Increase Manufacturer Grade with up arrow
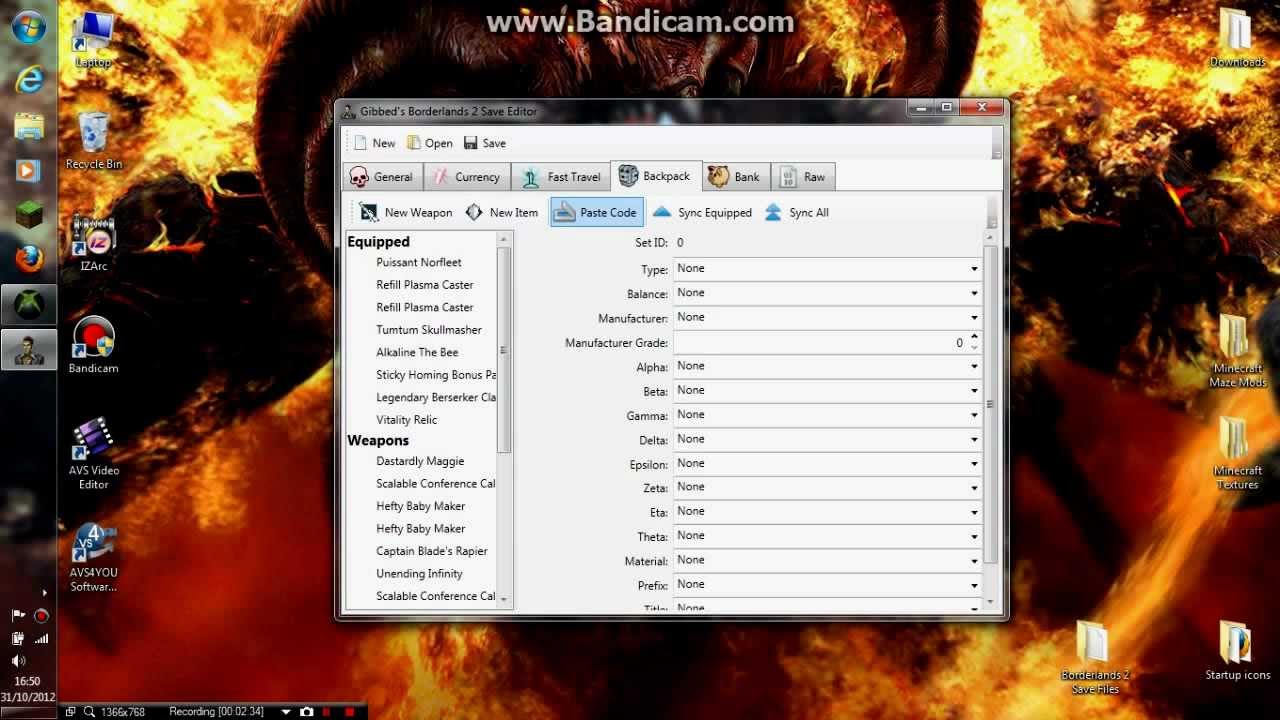This screenshot has width=1280, height=720. point(975,337)
